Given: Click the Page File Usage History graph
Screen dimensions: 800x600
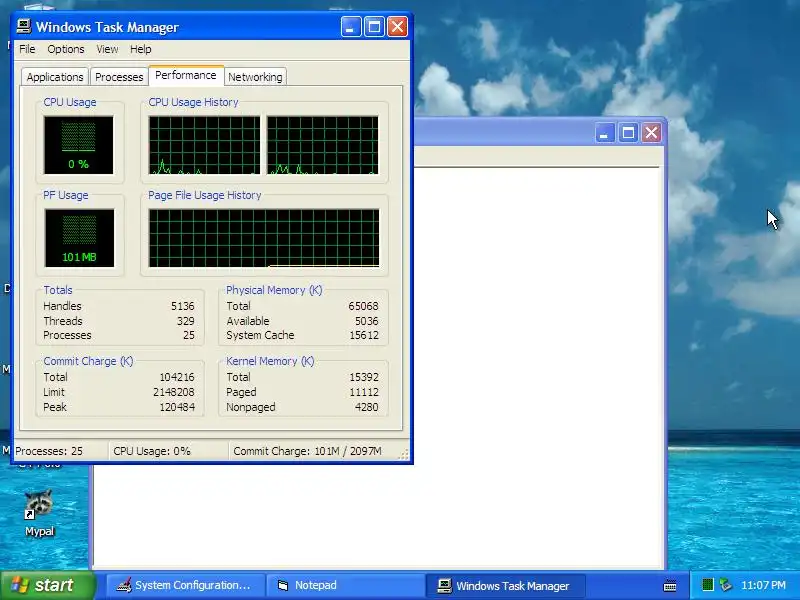Looking at the screenshot, I should tap(264, 238).
